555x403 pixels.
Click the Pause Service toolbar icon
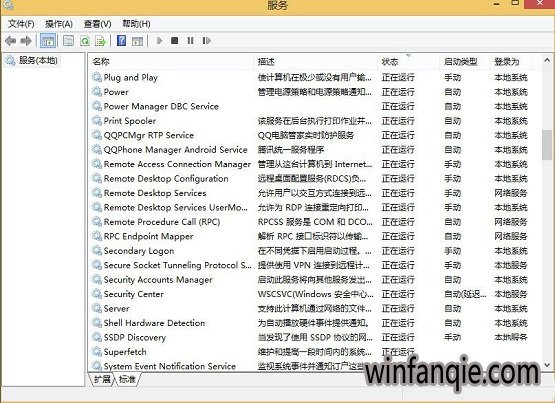tap(190, 41)
